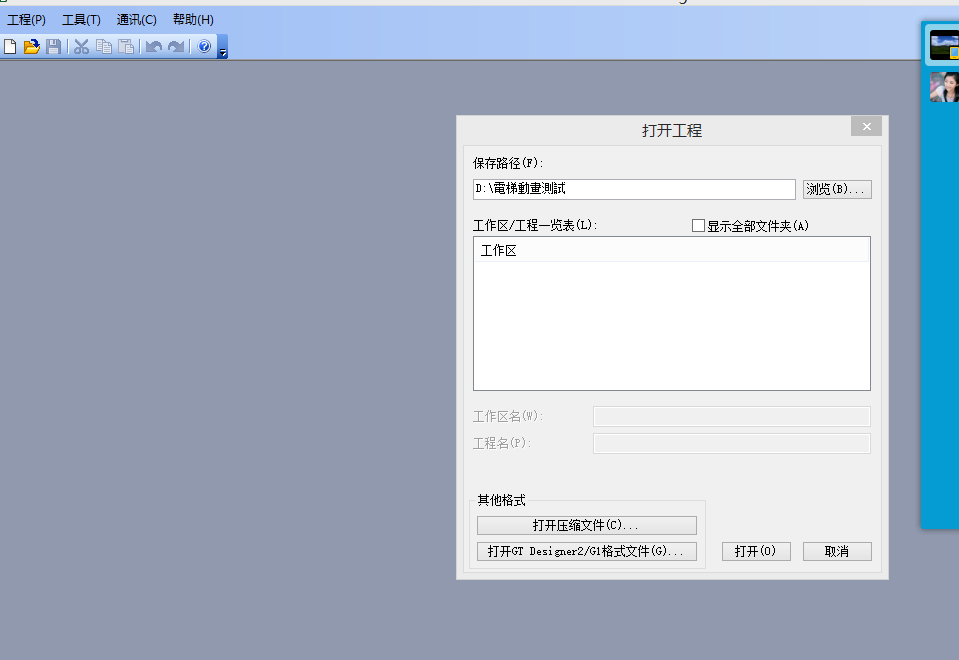Click the 取消 cancel button
This screenshot has height=660, width=959.
click(x=837, y=552)
